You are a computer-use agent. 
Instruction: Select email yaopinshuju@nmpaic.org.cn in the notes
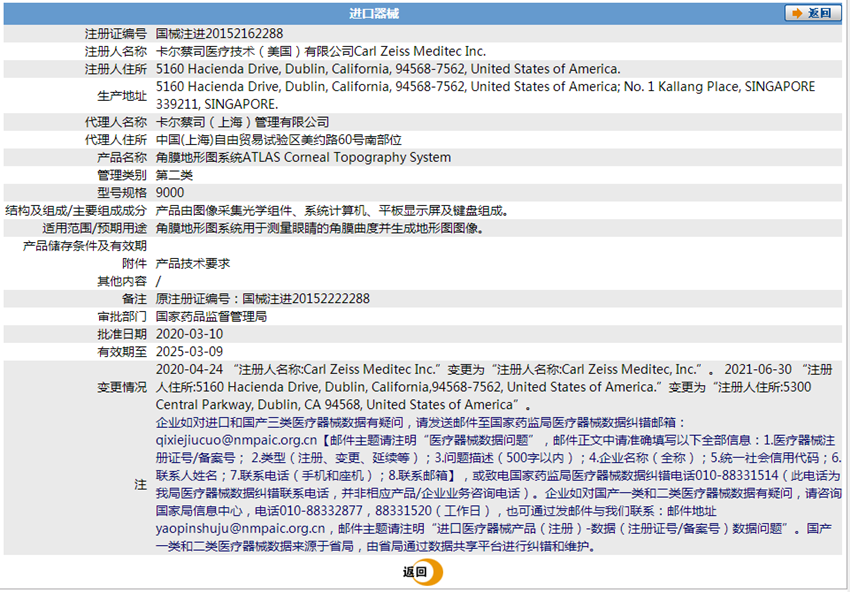click(241, 529)
